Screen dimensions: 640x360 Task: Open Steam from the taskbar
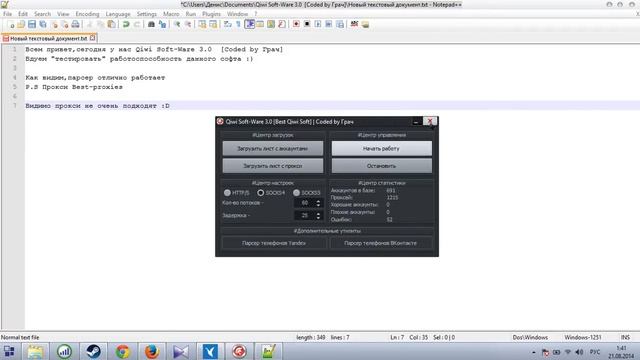[x=93, y=351]
